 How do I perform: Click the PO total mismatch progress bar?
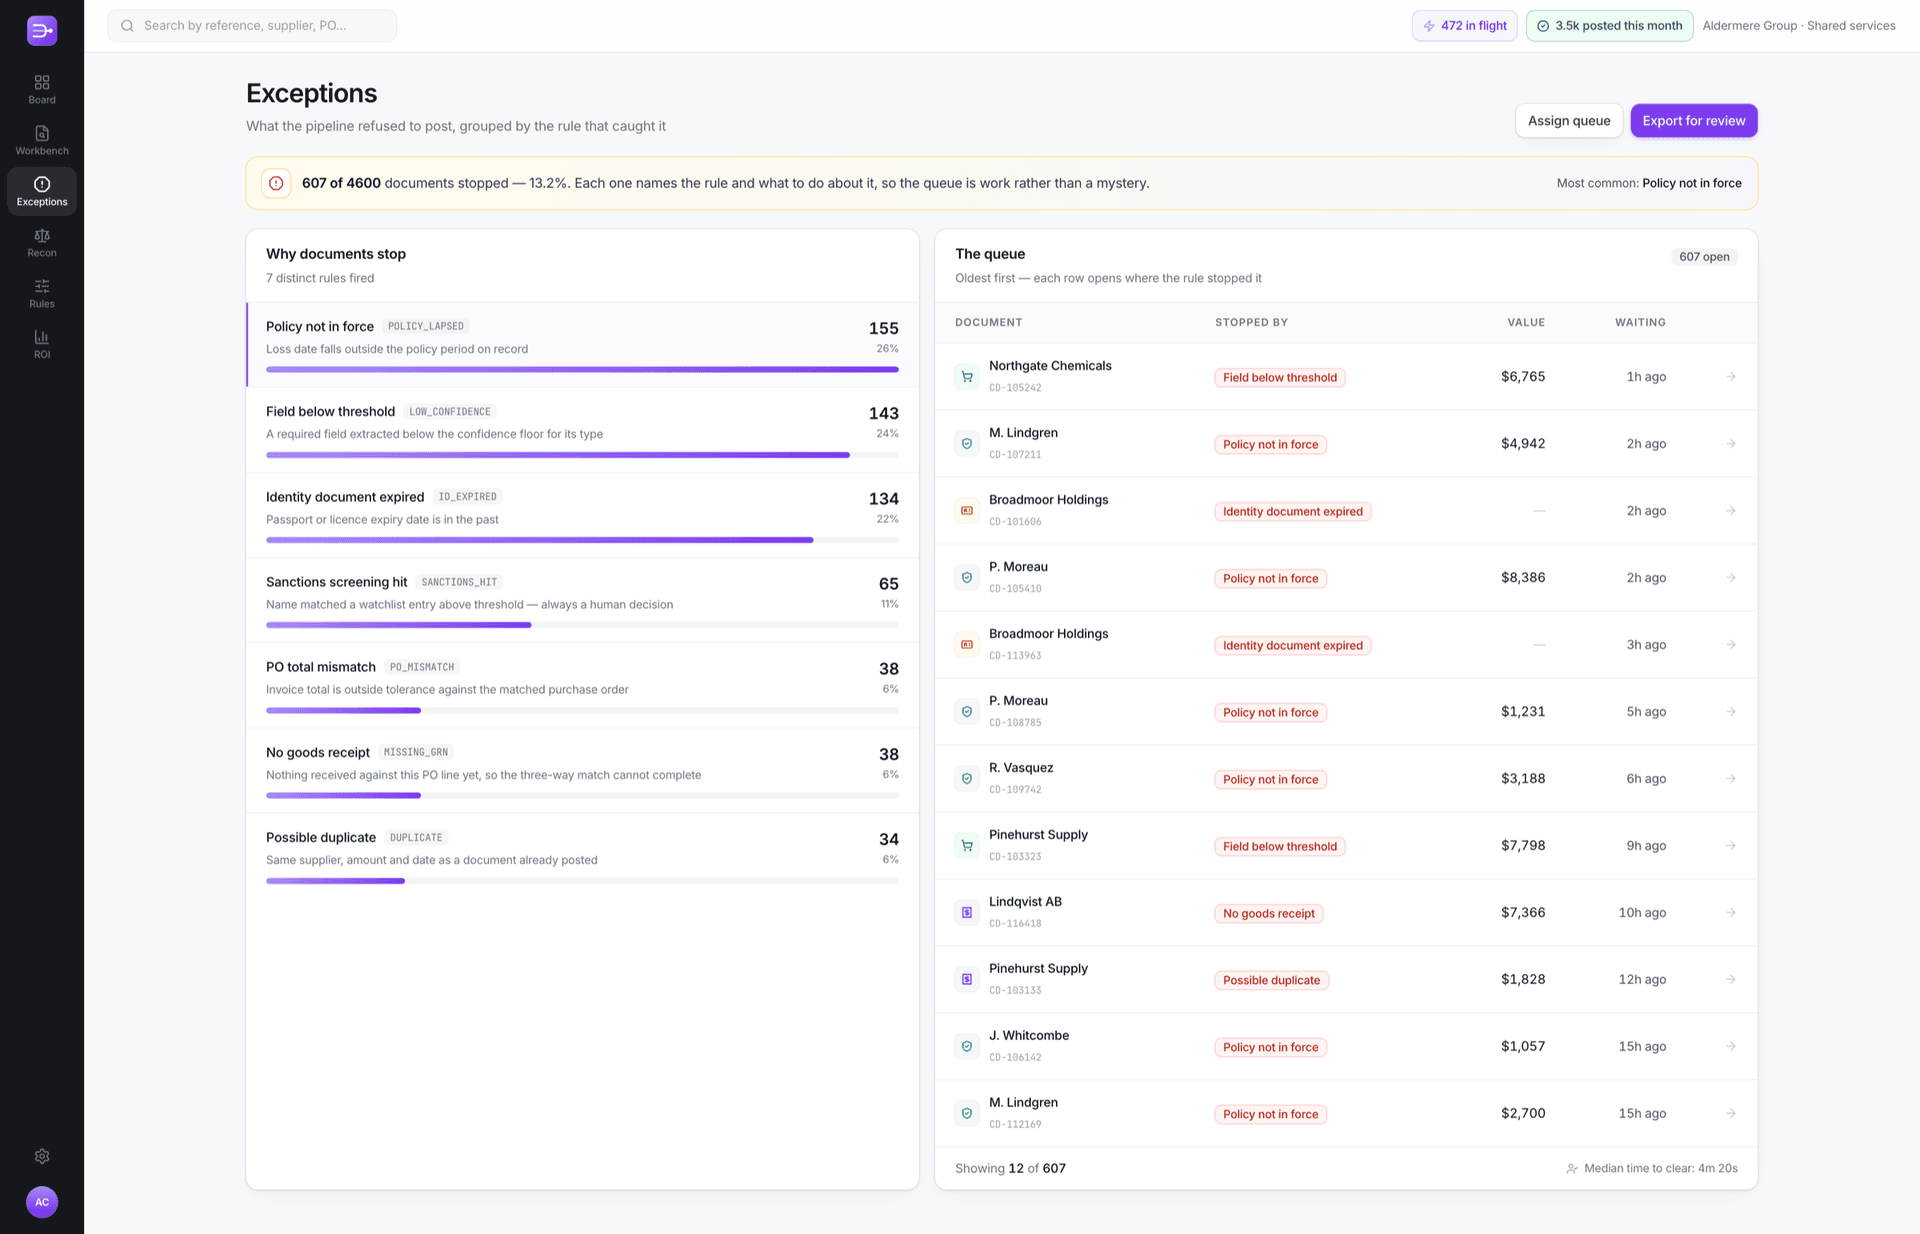pyautogui.click(x=582, y=710)
